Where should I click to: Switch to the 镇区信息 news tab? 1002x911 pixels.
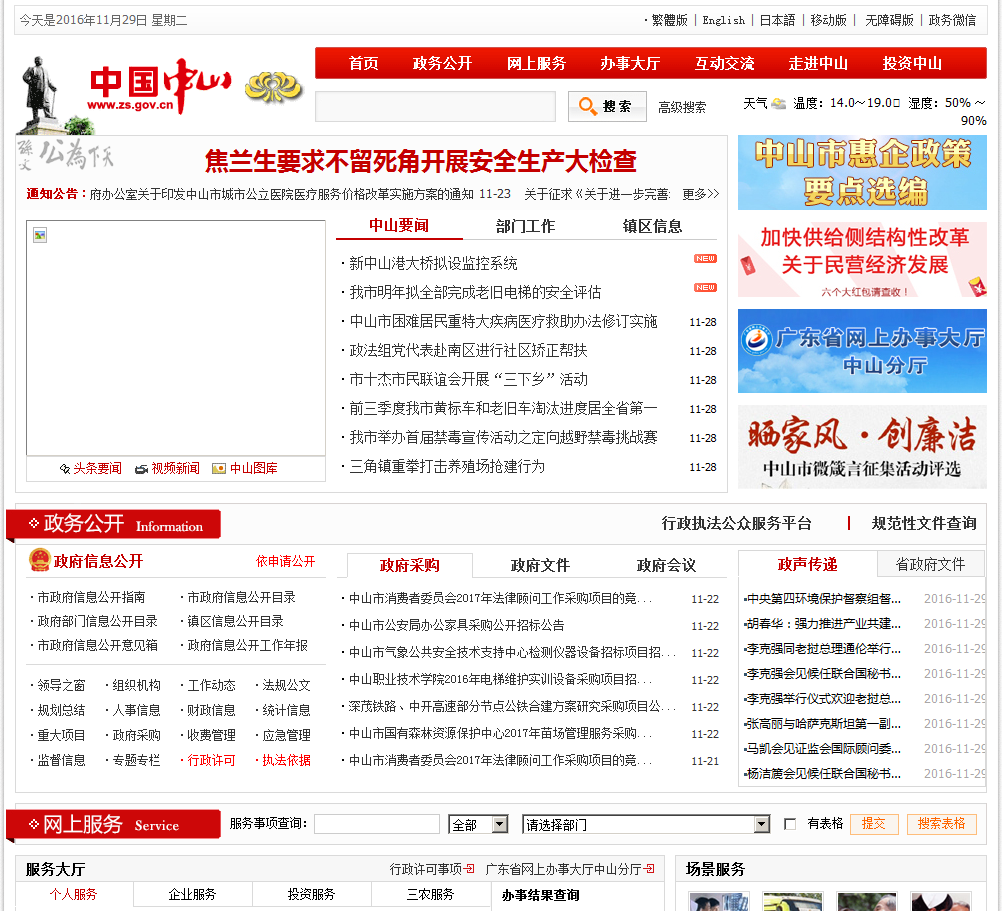652,226
